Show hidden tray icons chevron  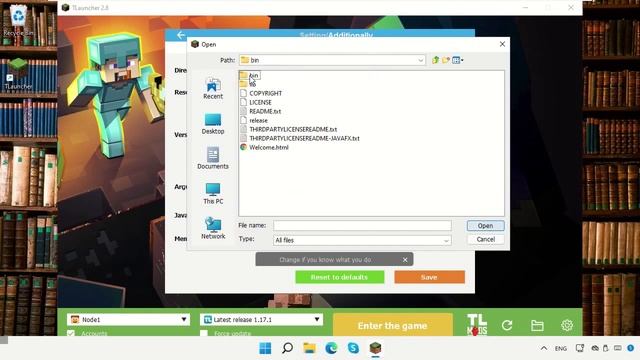pyautogui.click(x=544, y=348)
